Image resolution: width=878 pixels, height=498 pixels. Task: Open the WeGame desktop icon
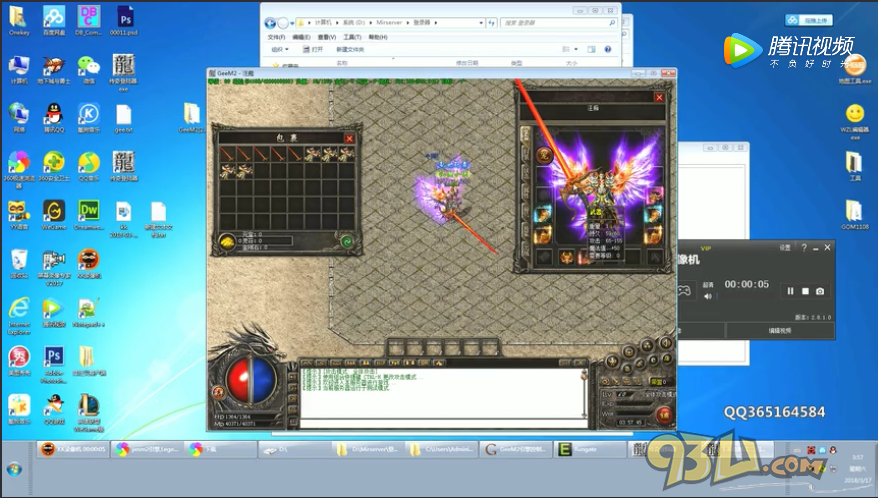click(54, 215)
